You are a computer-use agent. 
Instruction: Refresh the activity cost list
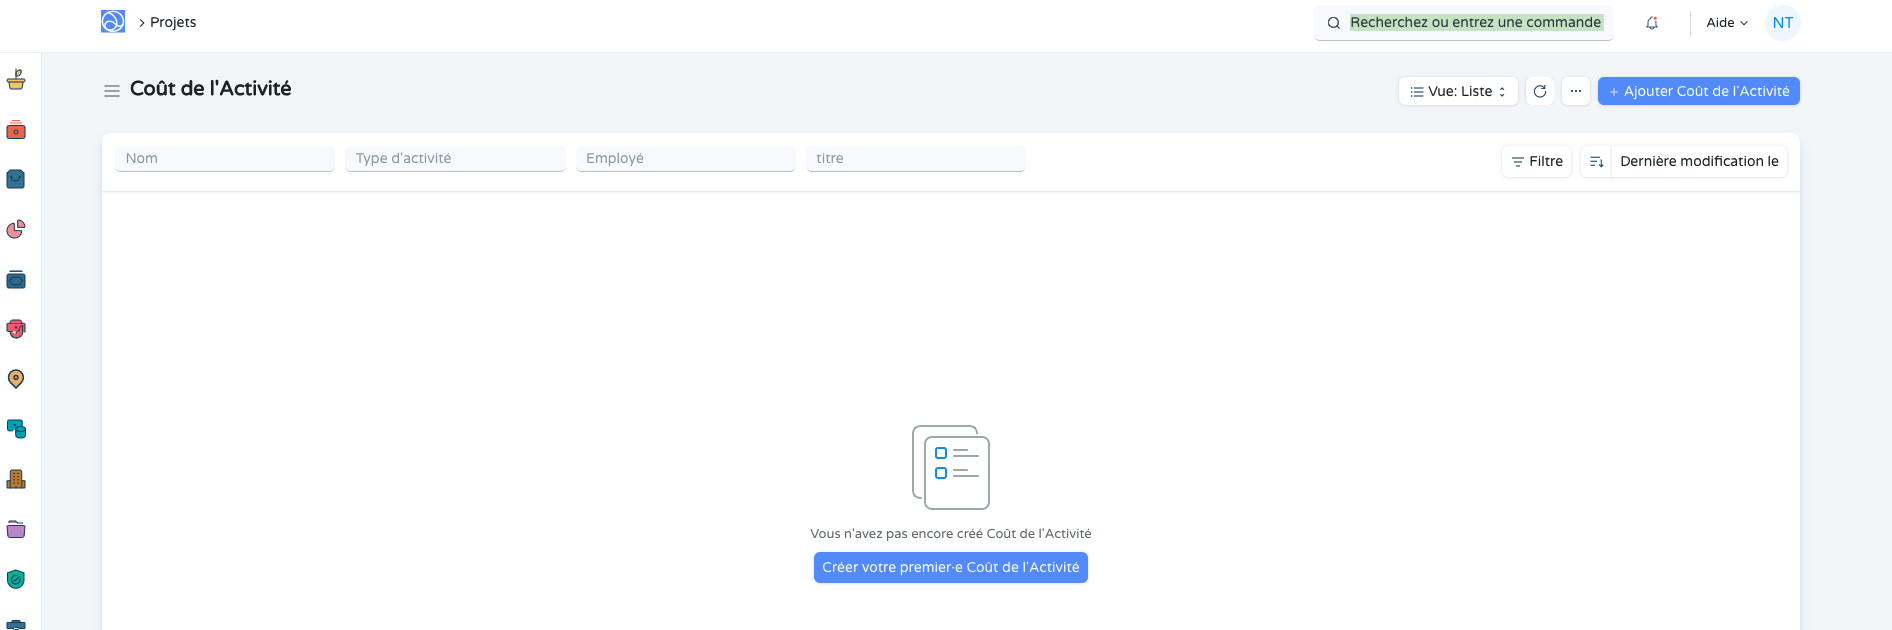(1540, 91)
